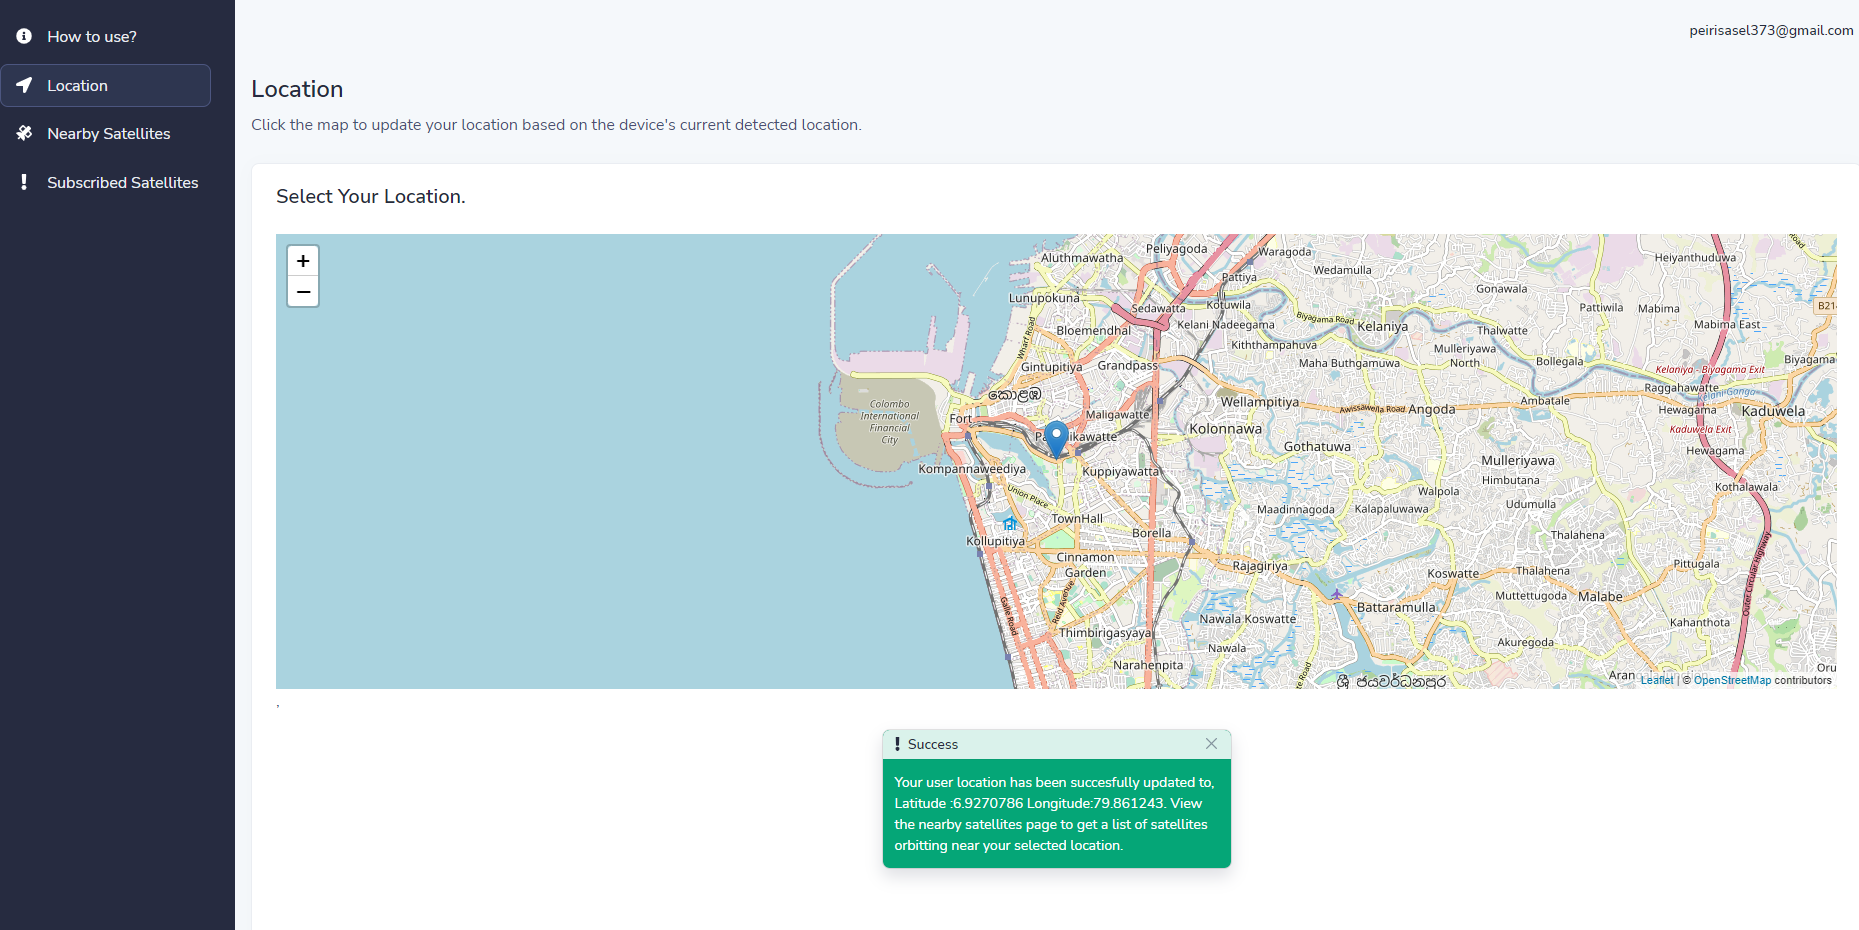Click Colombo International Financial City label
The height and width of the screenshot is (930, 1859).
(x=889, y=422)
